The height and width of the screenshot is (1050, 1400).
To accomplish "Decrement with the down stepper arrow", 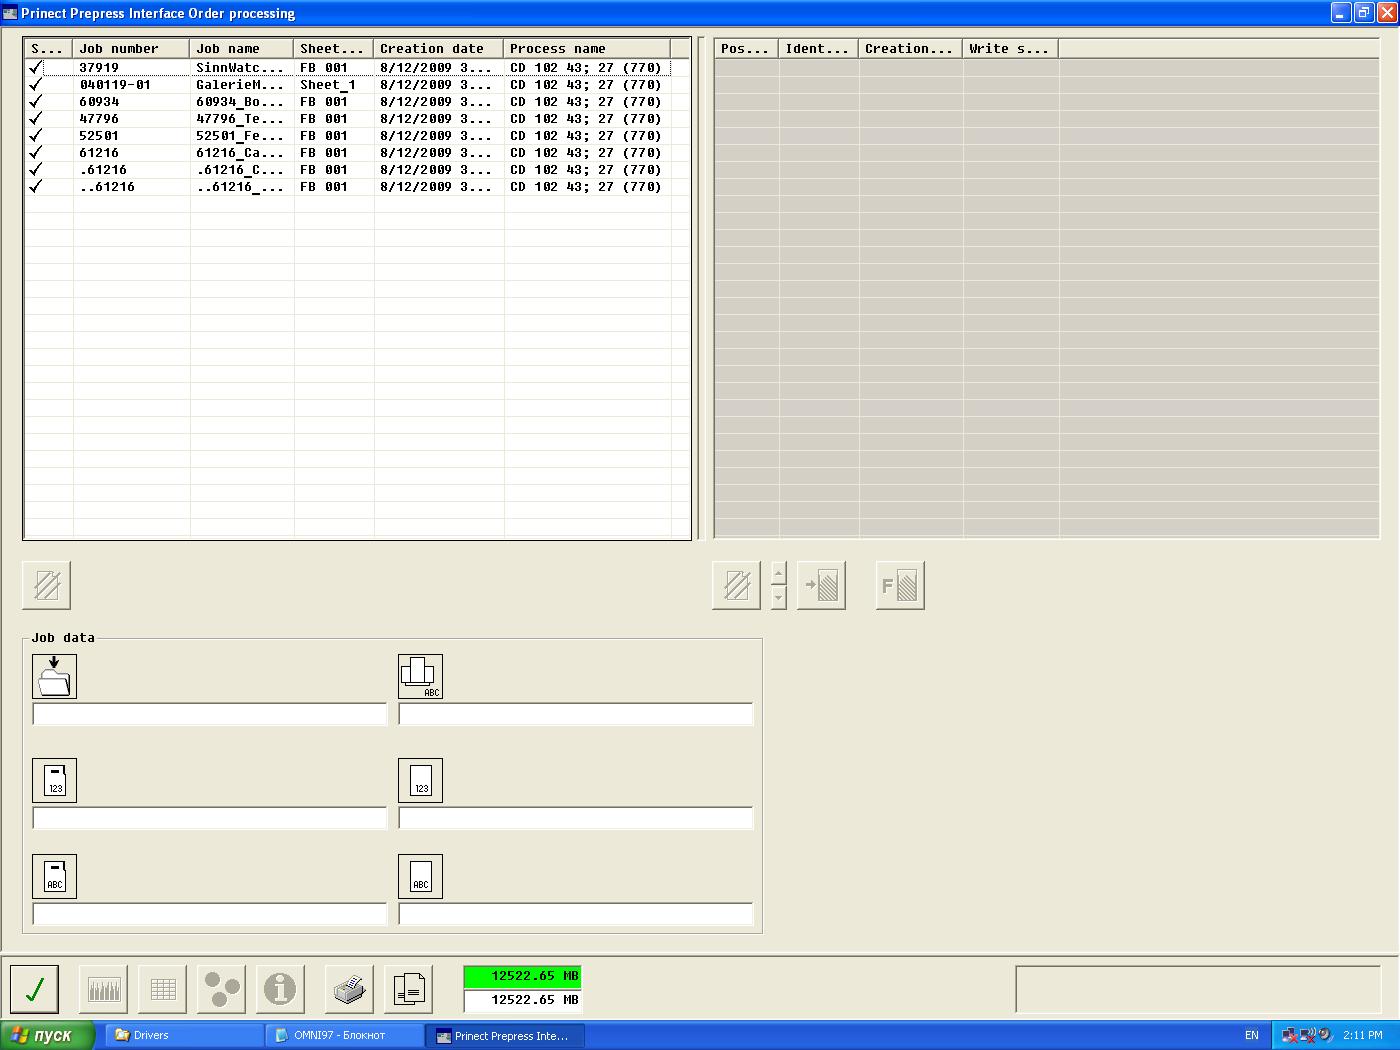I will (x=779, y=598).
